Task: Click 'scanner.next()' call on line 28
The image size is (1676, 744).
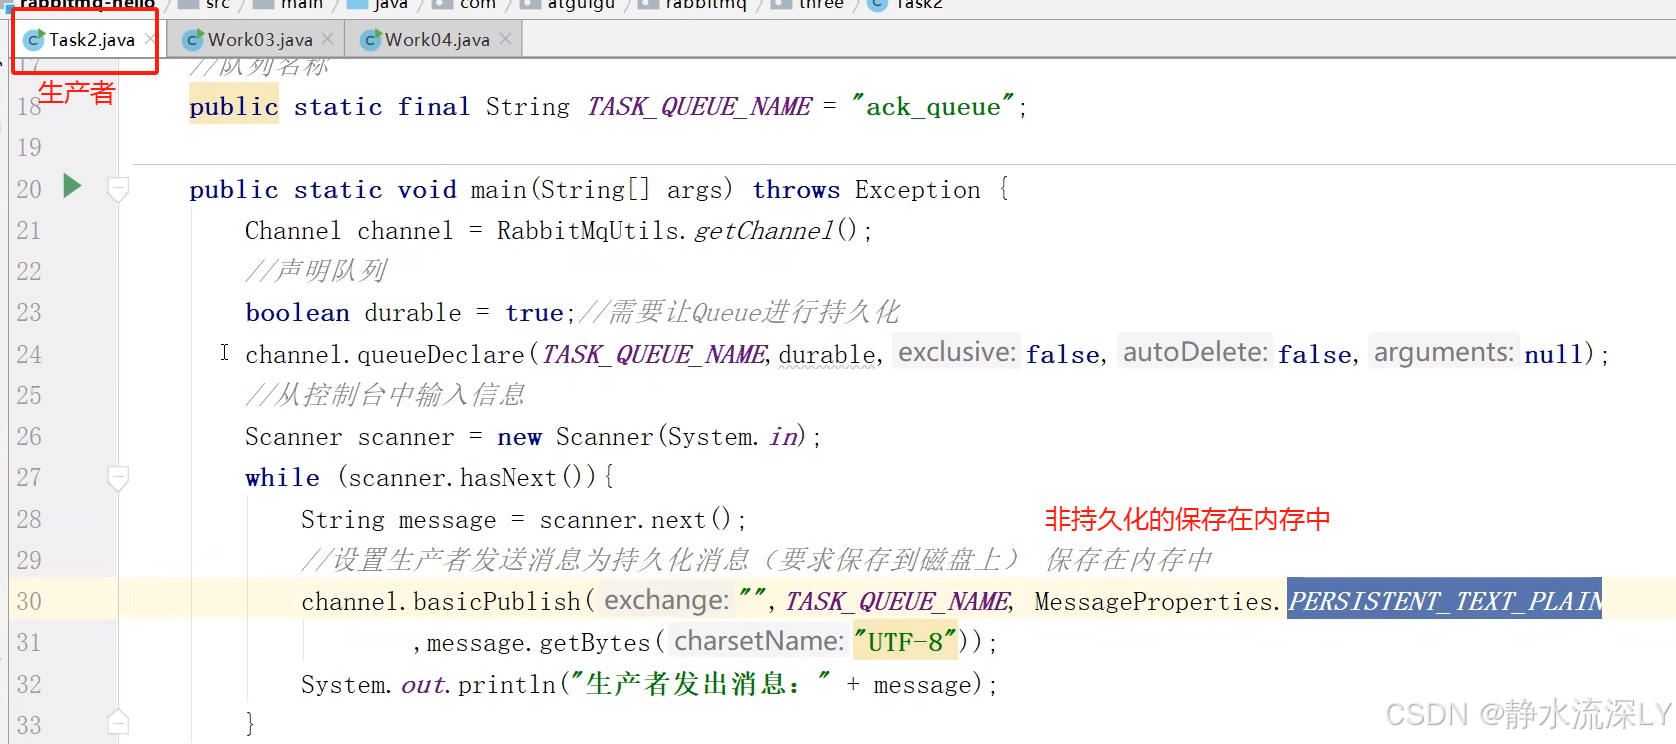Action: 636,520
